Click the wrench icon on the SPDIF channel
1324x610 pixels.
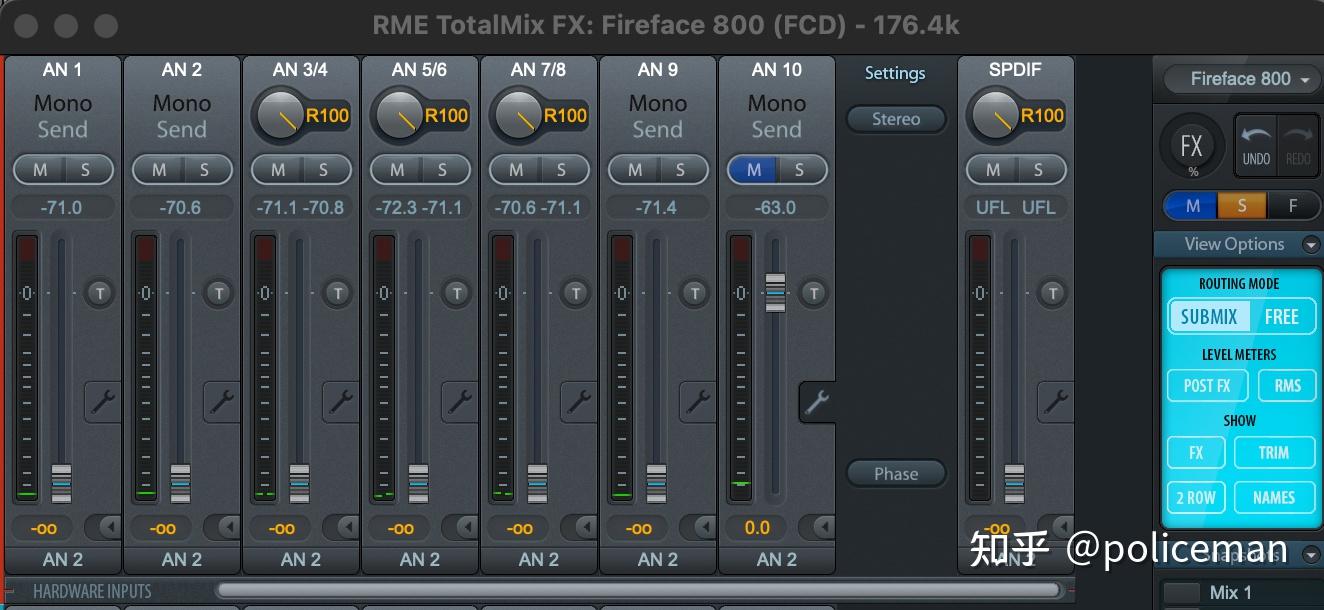click(1055, 403)
